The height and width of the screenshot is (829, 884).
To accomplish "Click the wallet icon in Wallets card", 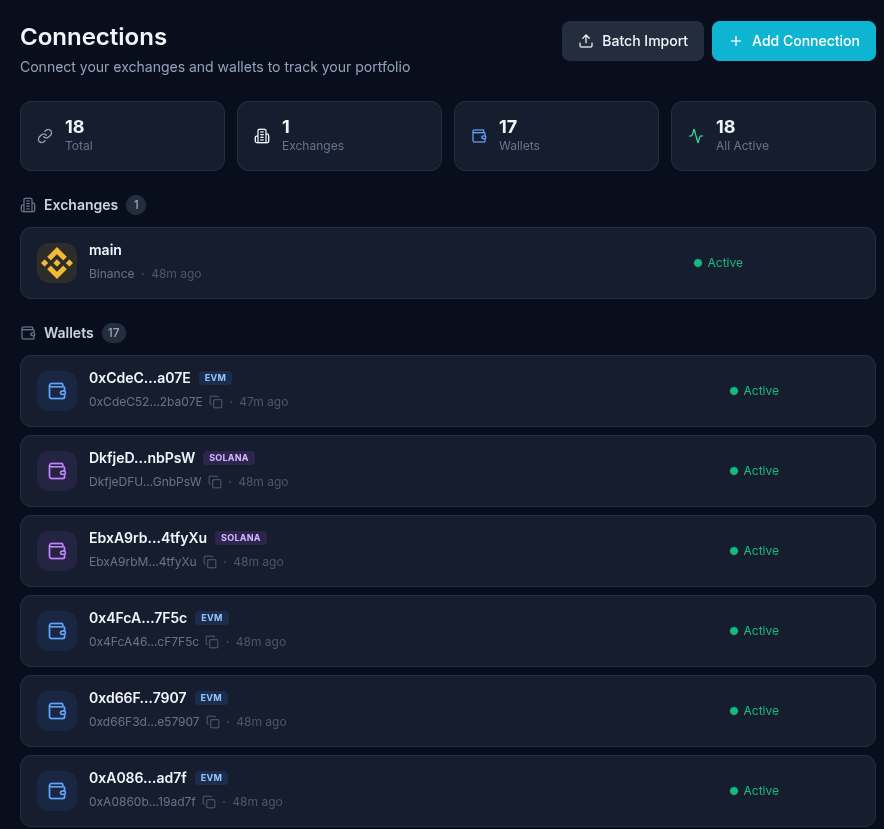I will 479,136.
